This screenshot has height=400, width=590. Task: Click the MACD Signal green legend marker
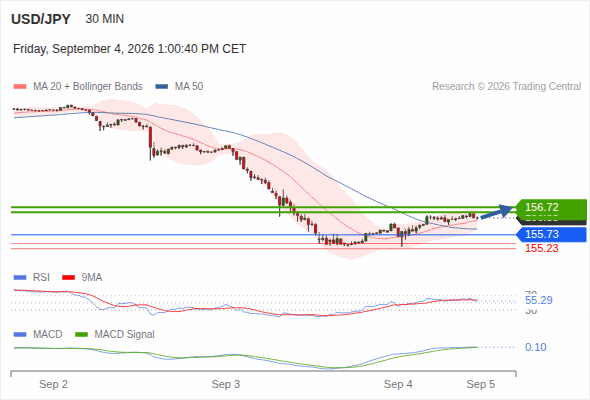click(81, 335)
